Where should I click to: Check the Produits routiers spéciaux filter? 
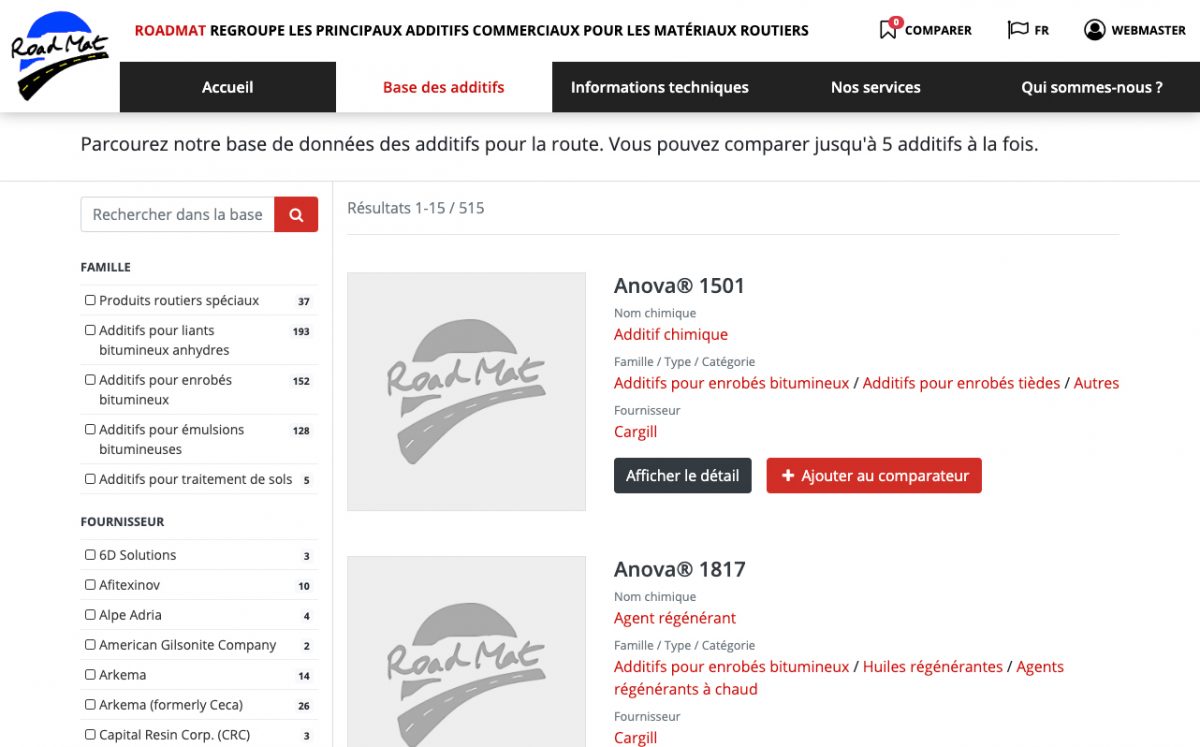91,300
